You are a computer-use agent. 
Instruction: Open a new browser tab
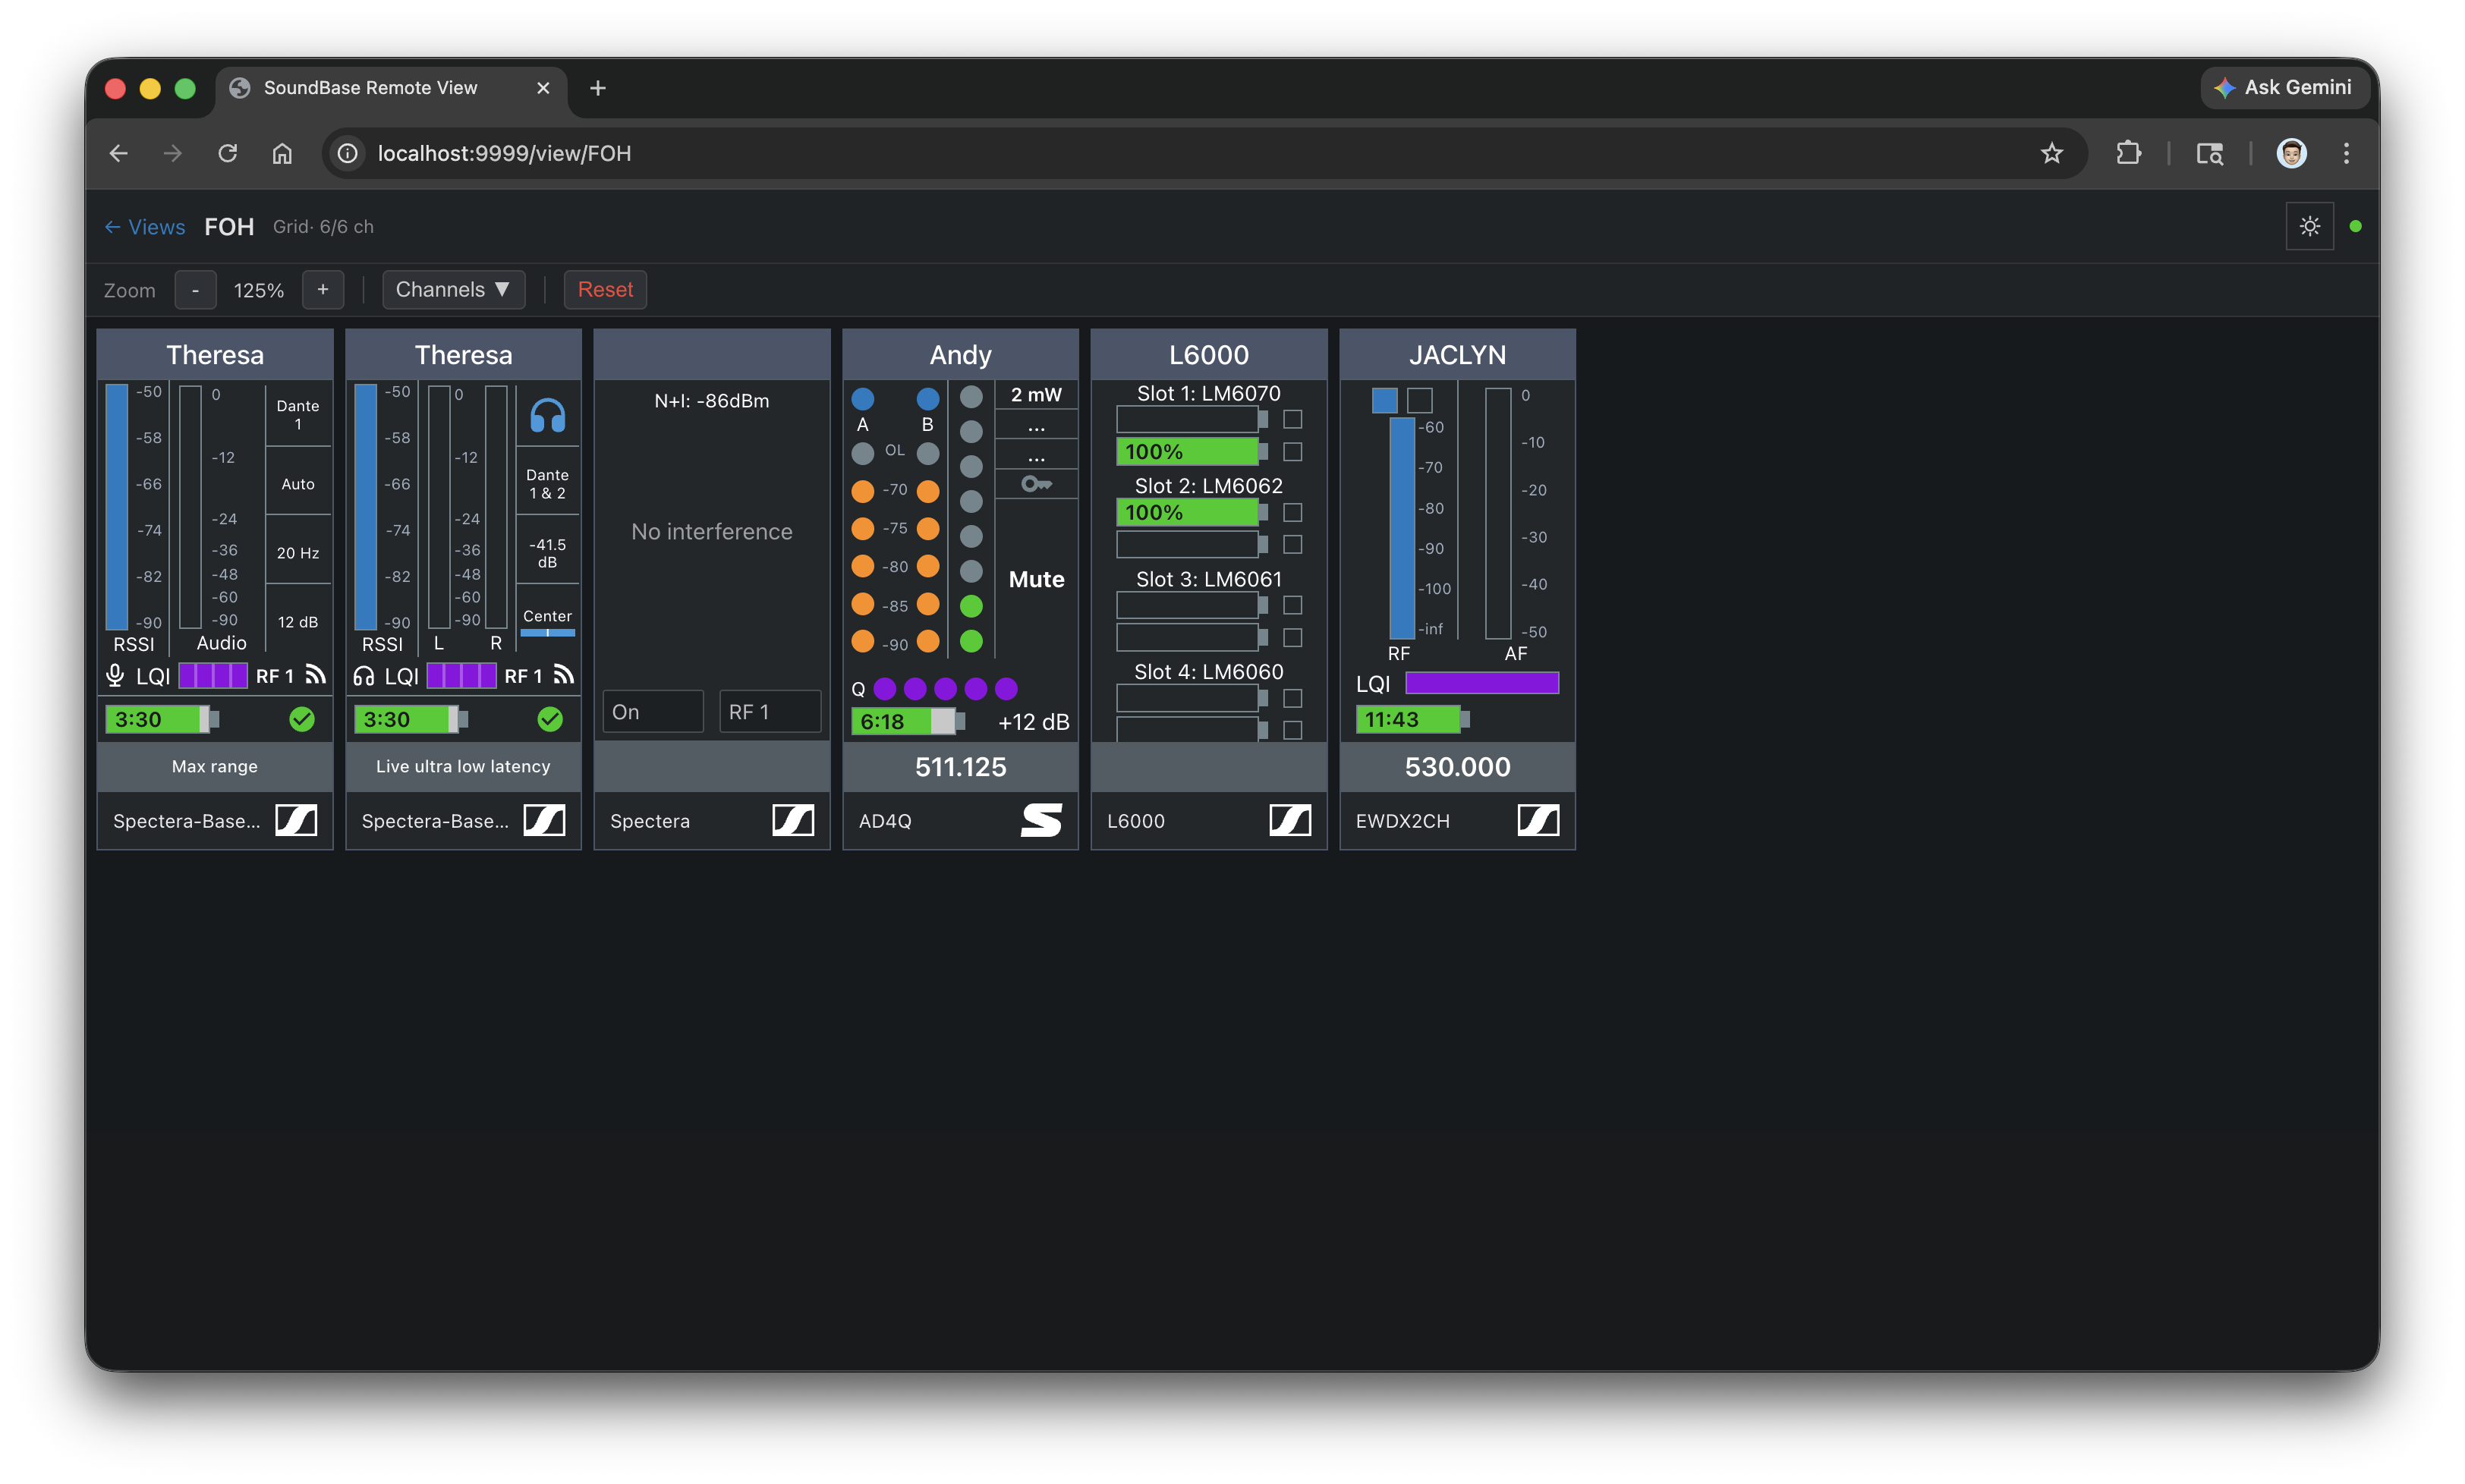[598, 88]
